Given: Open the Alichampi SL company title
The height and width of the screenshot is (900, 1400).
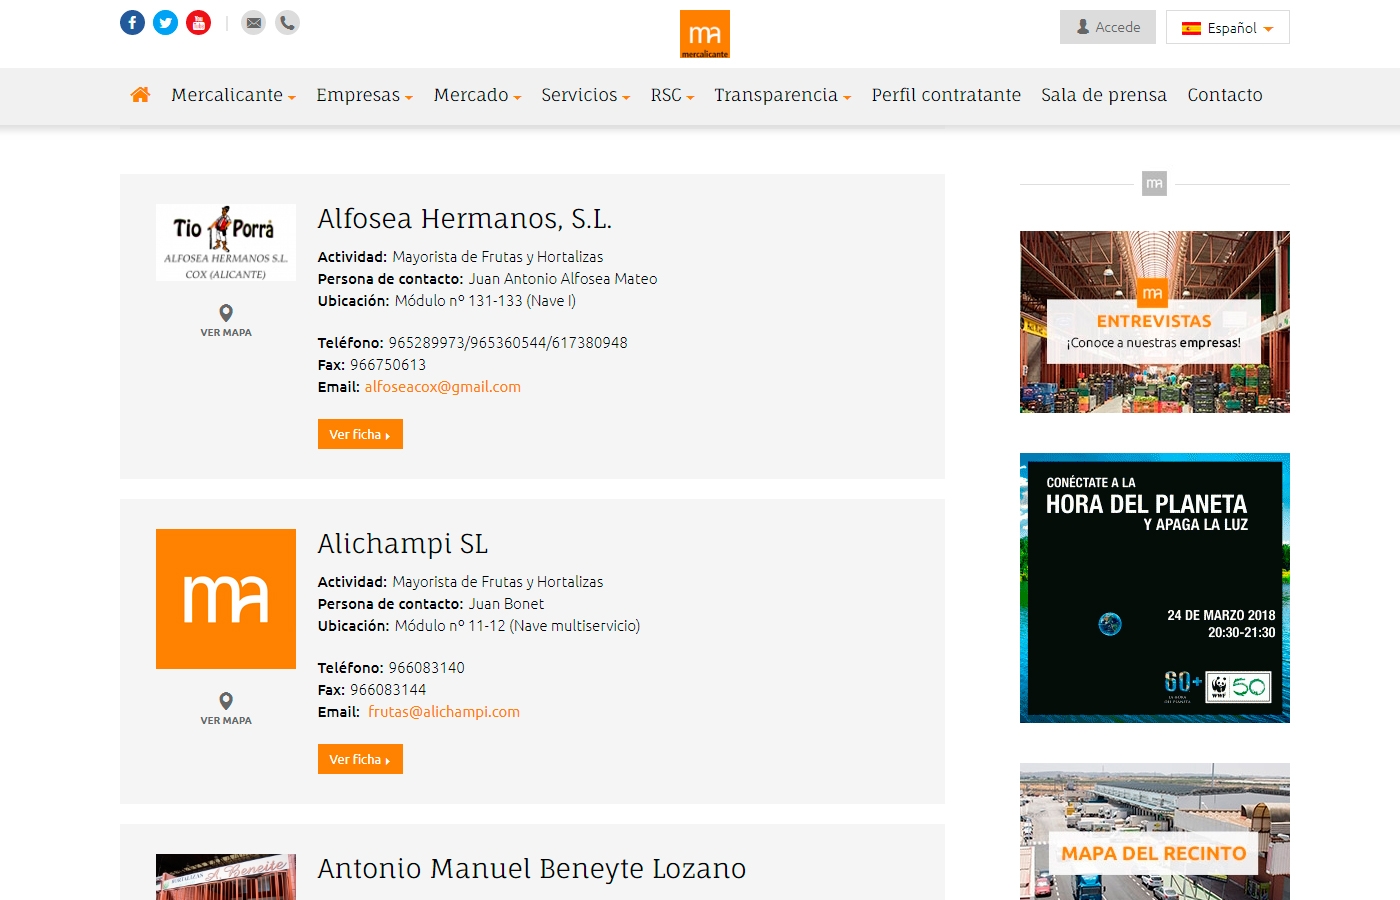Looking at the screenshot, I should click(403, 543).
